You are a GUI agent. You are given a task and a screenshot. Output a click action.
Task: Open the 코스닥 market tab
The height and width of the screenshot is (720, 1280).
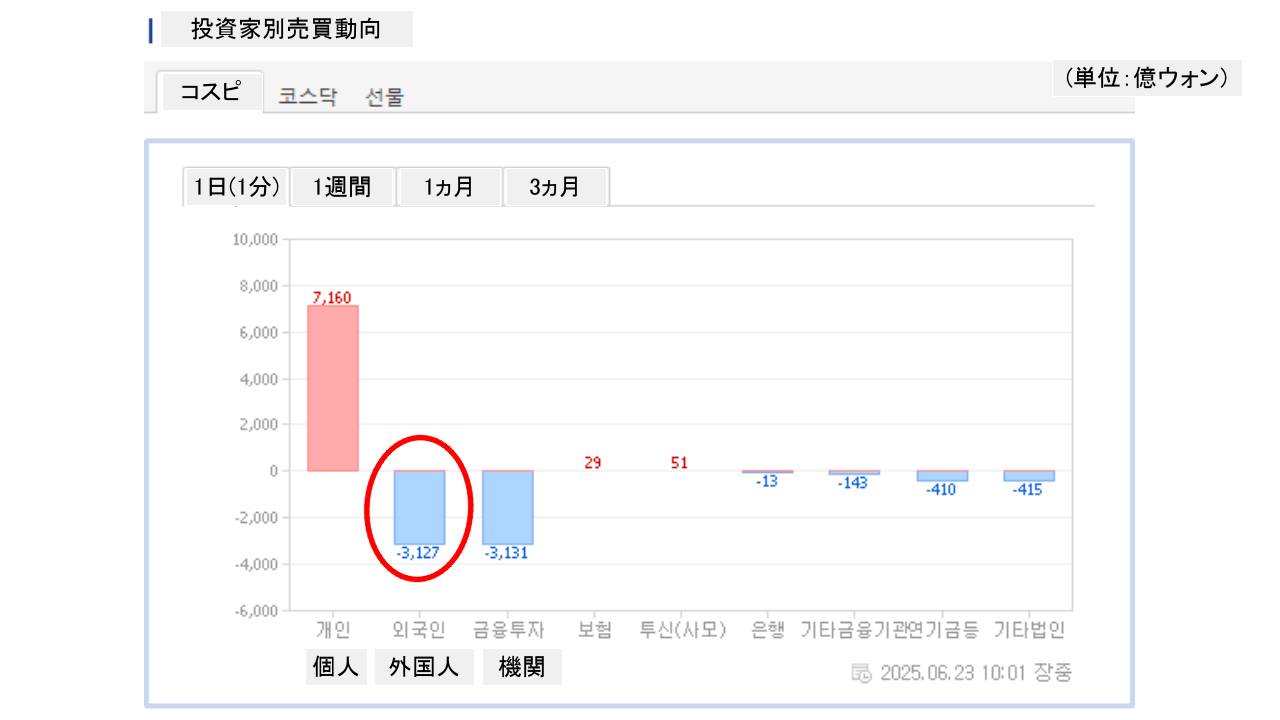(308, 97)
